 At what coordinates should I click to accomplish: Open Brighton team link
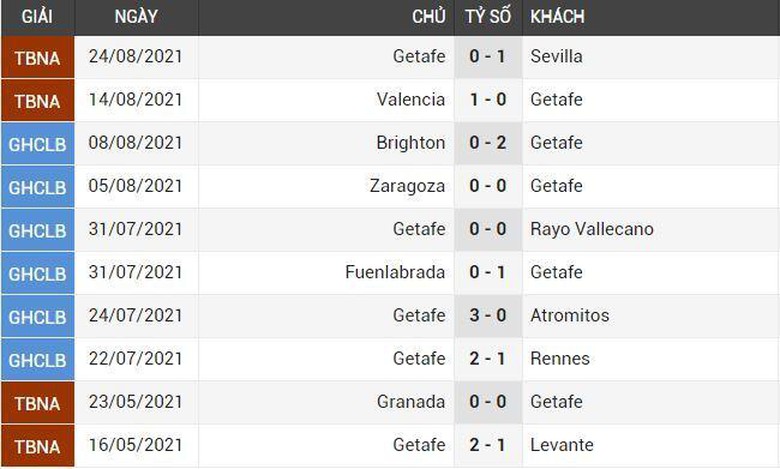tap(411, 143)
